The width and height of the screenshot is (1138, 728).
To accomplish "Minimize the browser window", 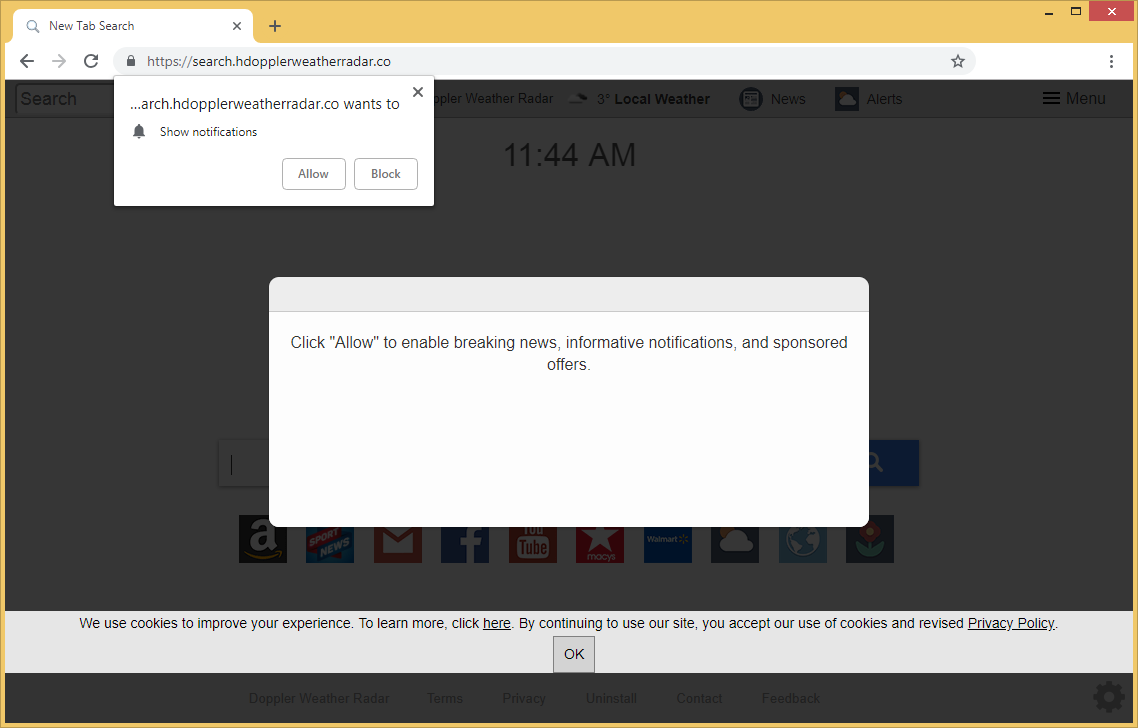I will pyautogui.click(x=1049, y=12).
